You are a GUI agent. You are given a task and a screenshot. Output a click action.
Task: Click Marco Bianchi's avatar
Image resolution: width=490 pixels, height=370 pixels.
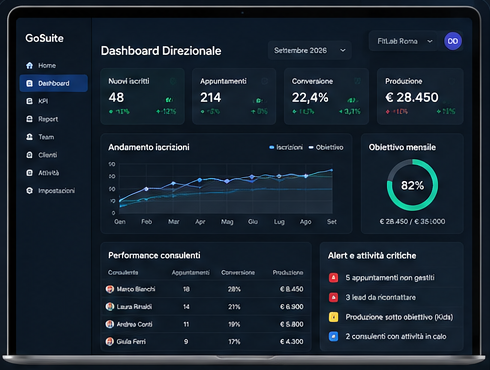[x=110, y=289]
